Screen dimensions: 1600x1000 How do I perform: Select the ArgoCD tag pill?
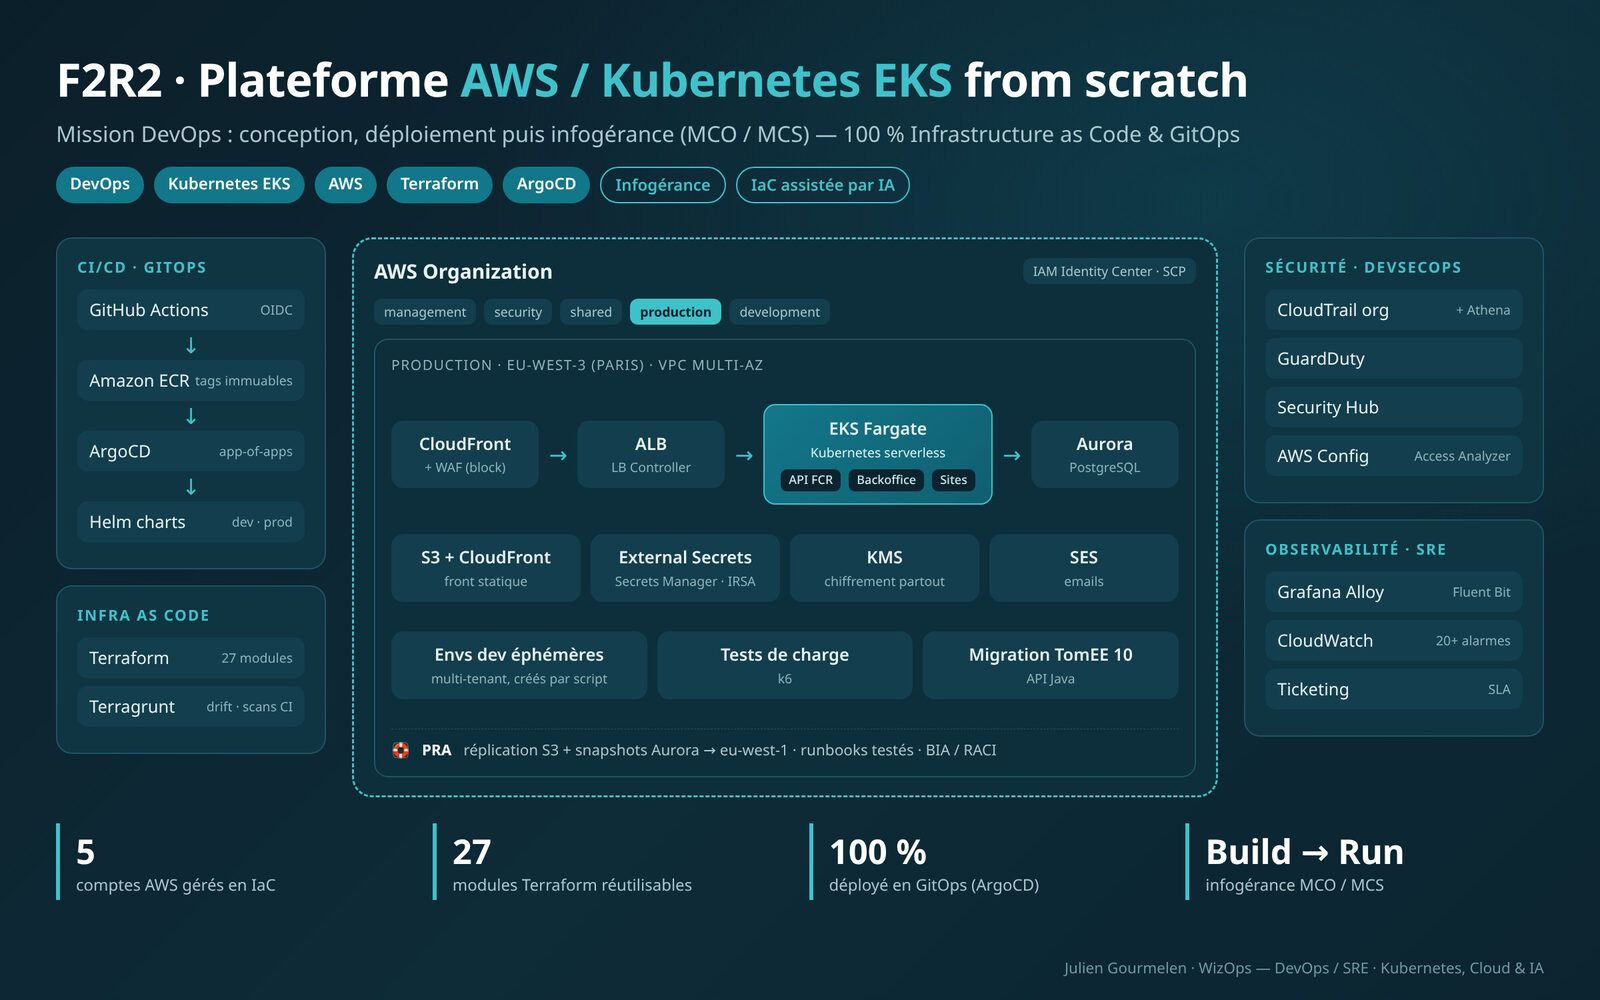tap(546, 184)
